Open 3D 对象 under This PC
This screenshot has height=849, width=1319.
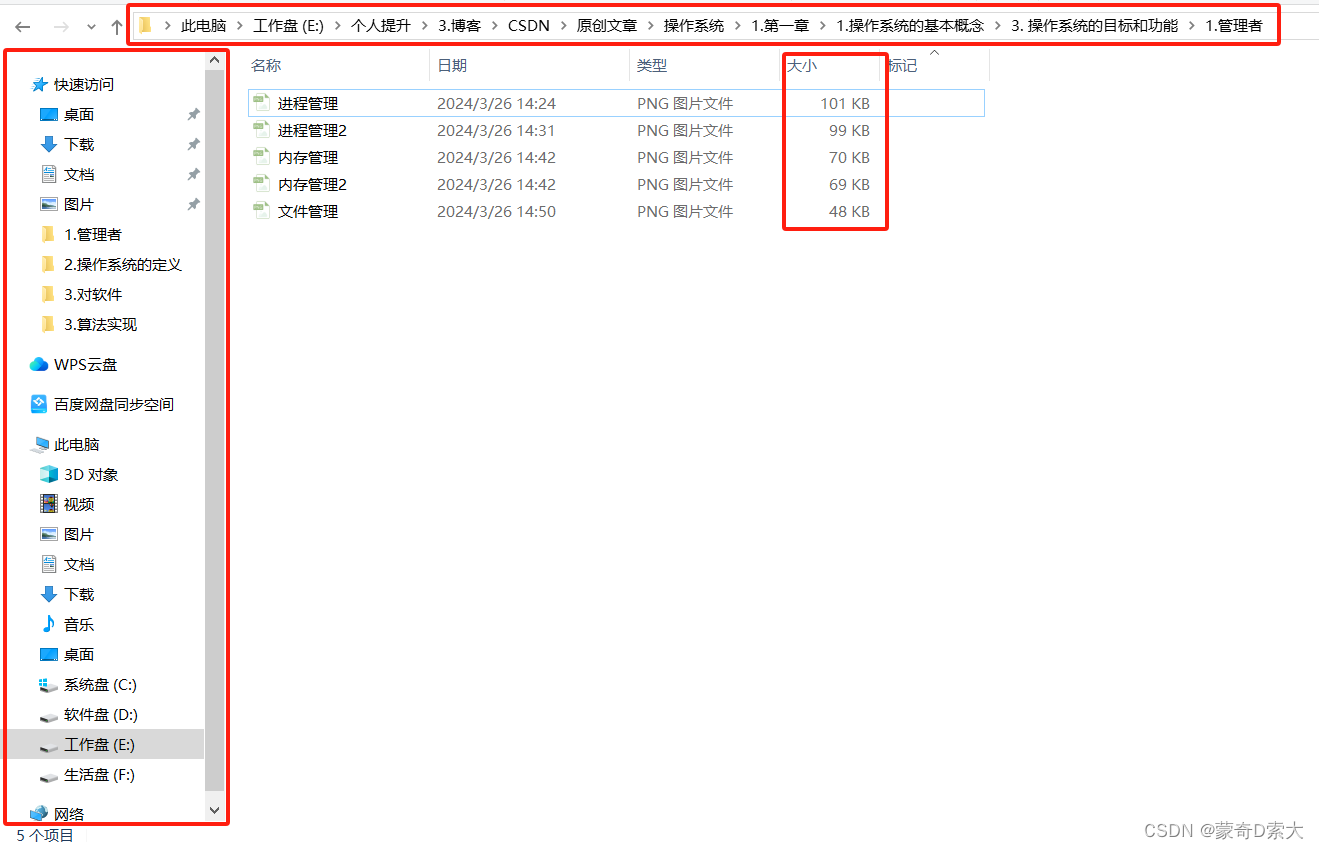tap(91, 475)
